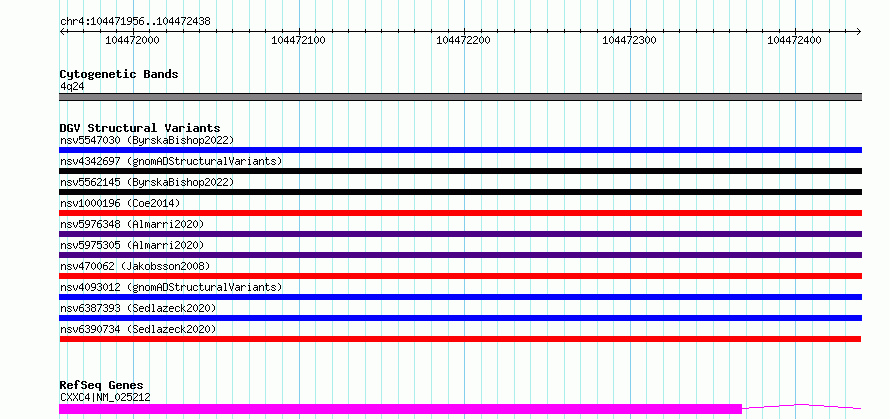
Task: Click the nsv6390734 (Sedlazeck2020) label
Action: point(138,329)
